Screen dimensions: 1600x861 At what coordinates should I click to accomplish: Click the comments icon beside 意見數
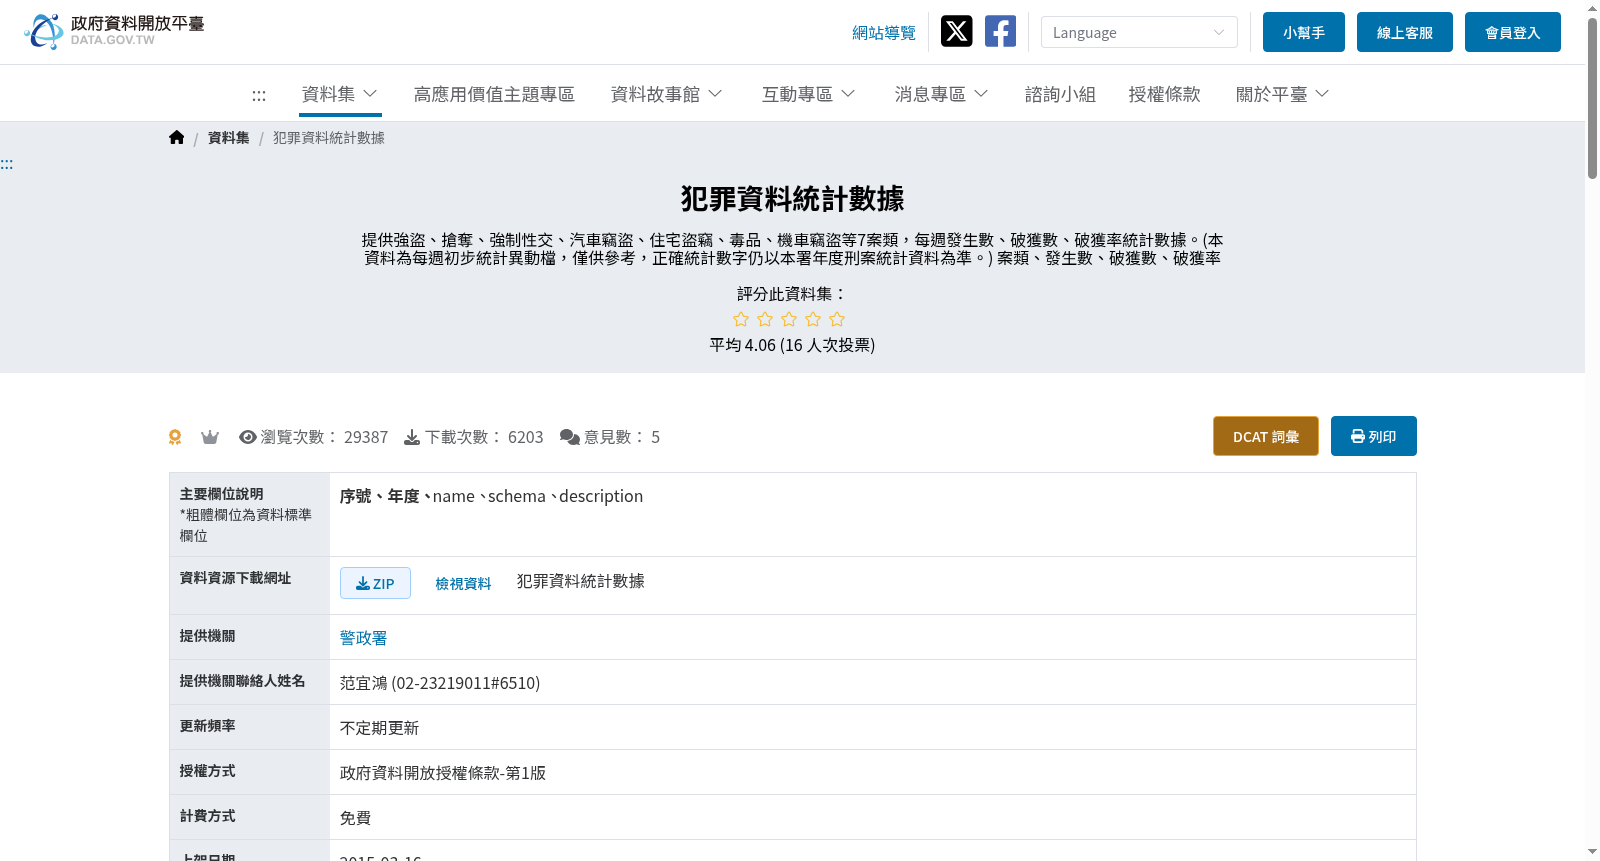570,437
